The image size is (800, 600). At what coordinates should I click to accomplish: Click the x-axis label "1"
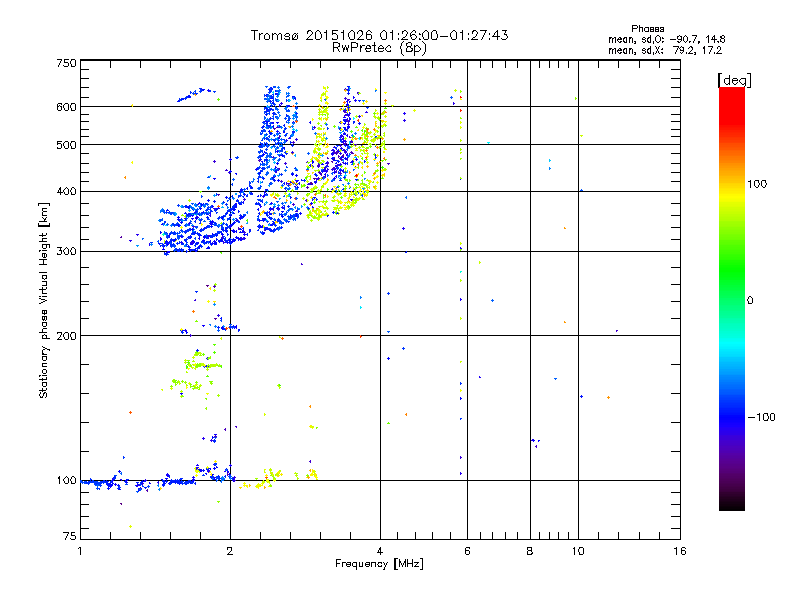[x=80, y=551]
